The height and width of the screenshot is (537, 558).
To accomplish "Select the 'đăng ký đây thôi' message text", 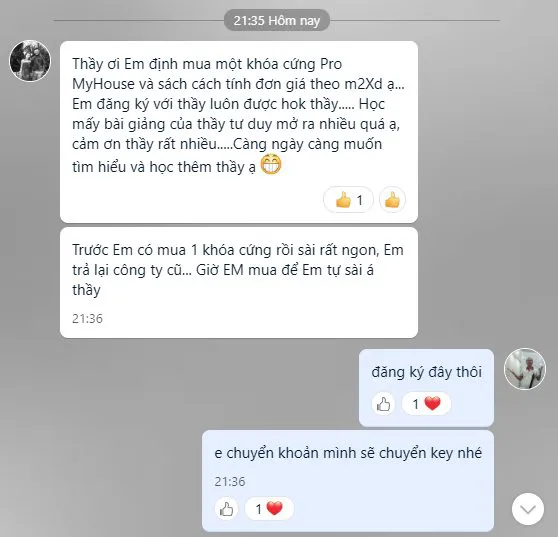I will tap(426, 372).
